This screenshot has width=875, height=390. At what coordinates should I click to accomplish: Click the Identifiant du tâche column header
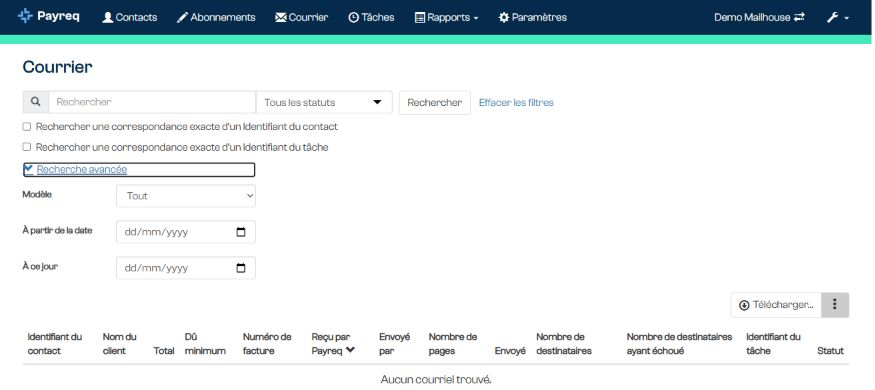(773, 344)
